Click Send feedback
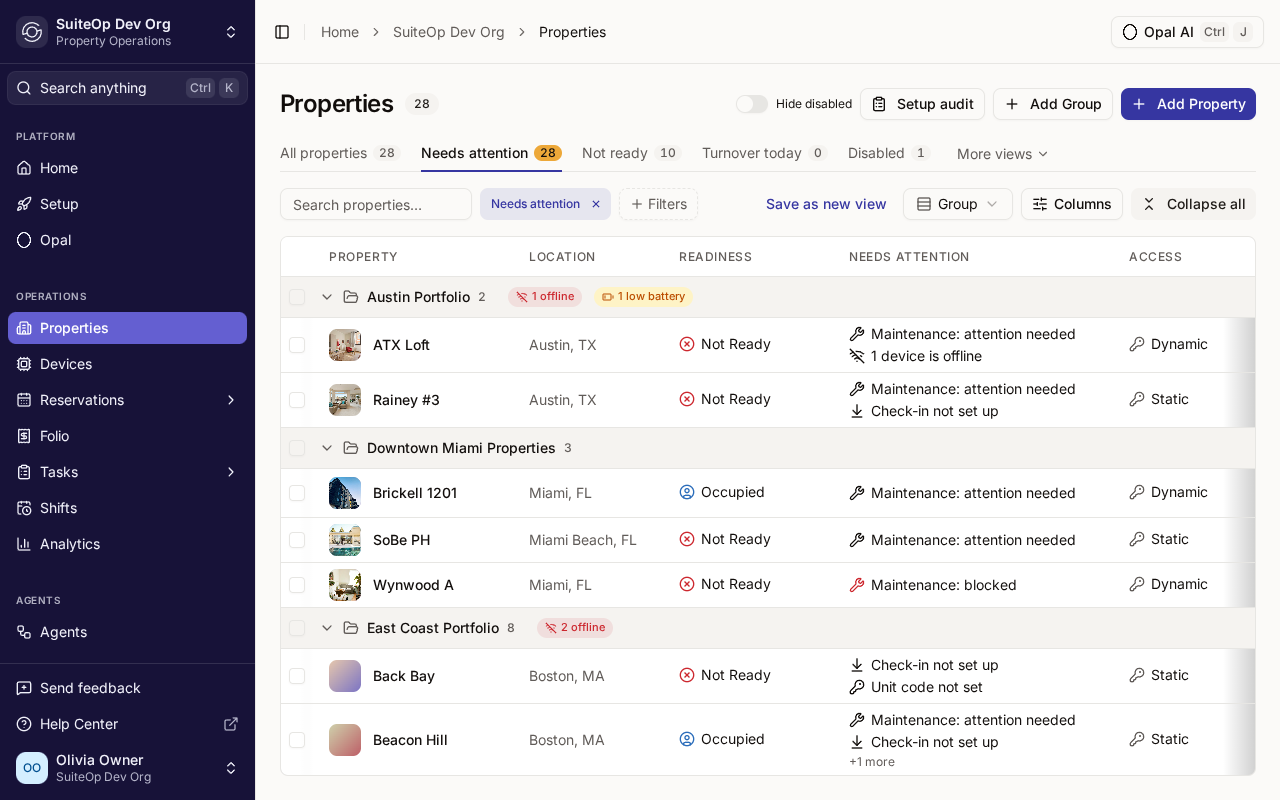 click(x=127, y=688)
